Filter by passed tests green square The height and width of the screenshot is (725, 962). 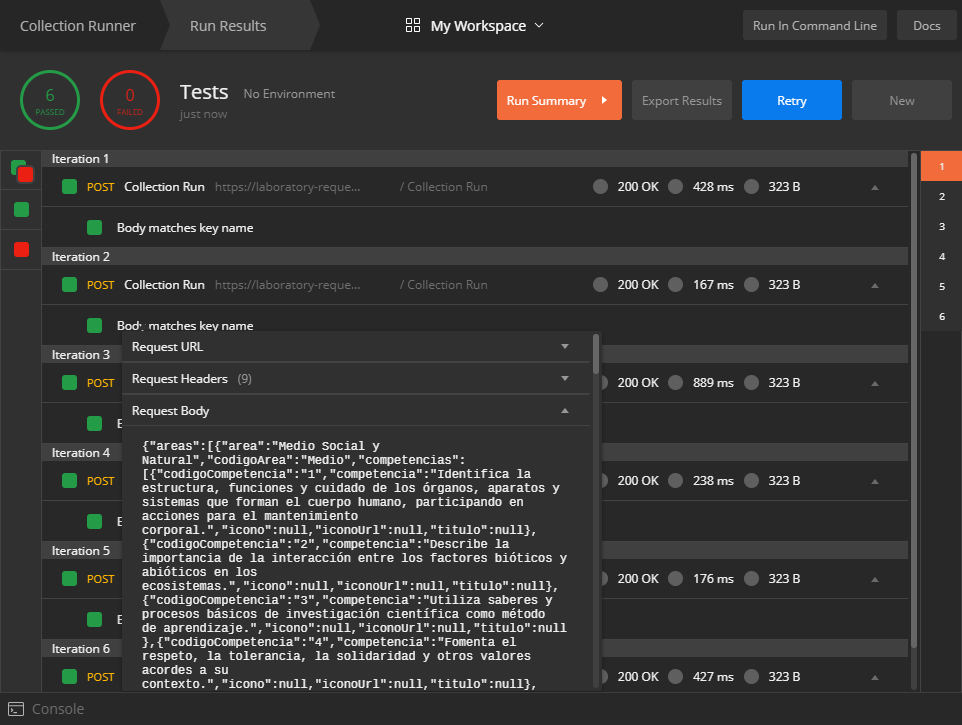click(21, 210)
